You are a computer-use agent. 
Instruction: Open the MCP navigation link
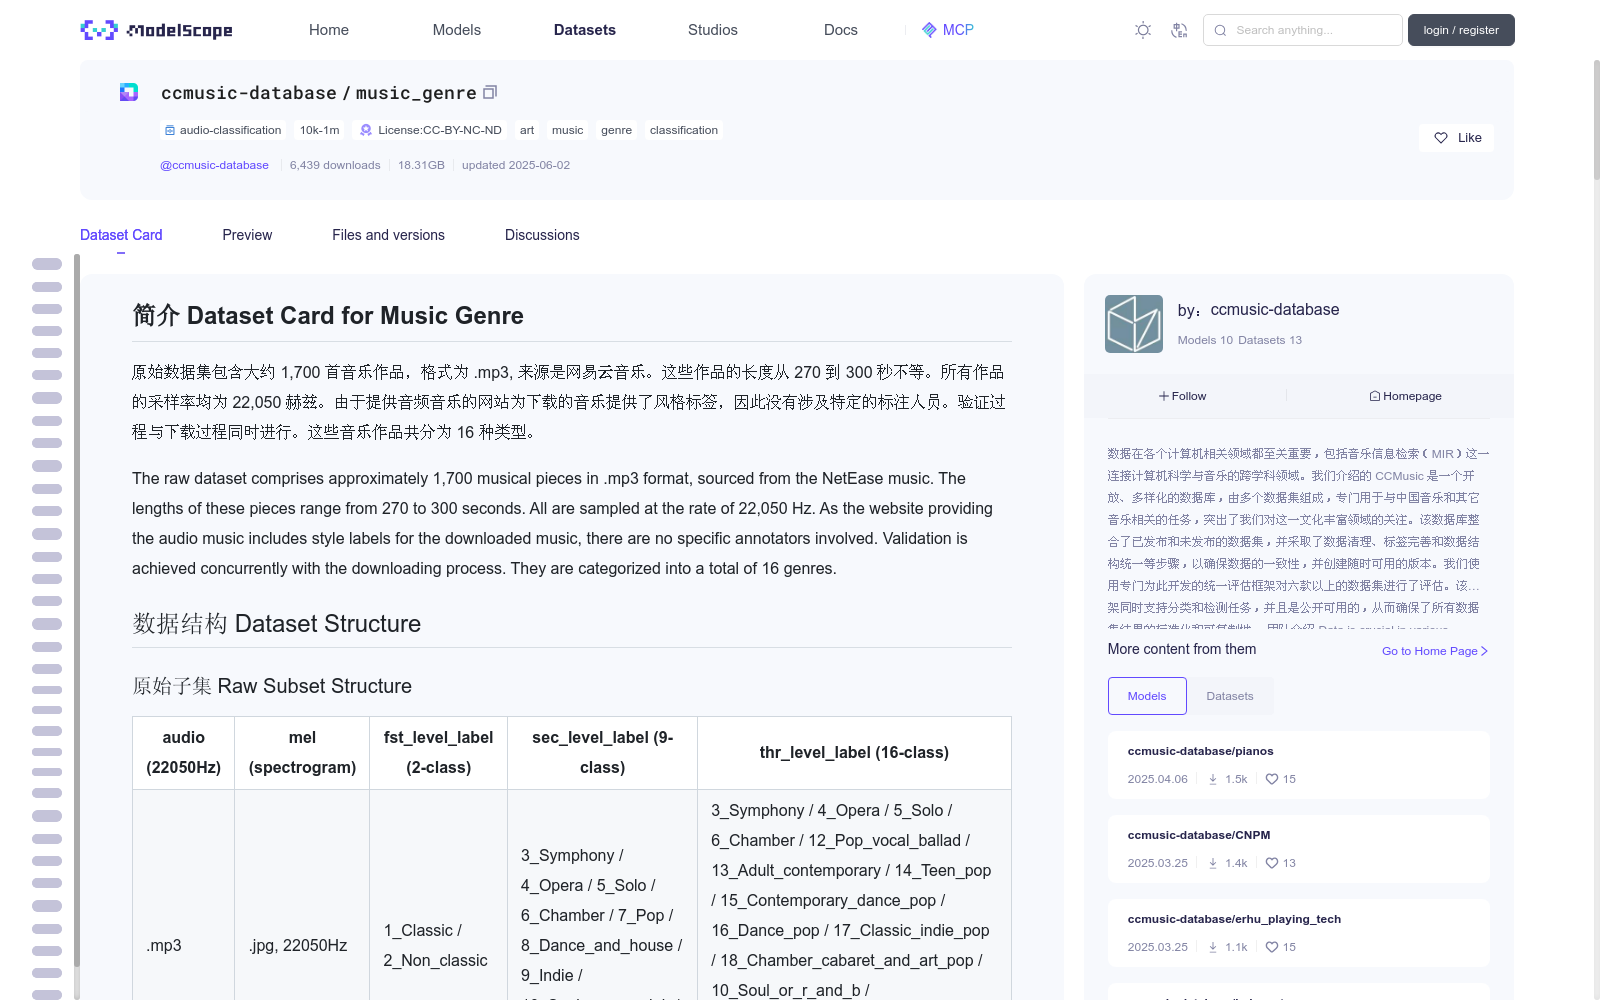(x=948, y=30)
